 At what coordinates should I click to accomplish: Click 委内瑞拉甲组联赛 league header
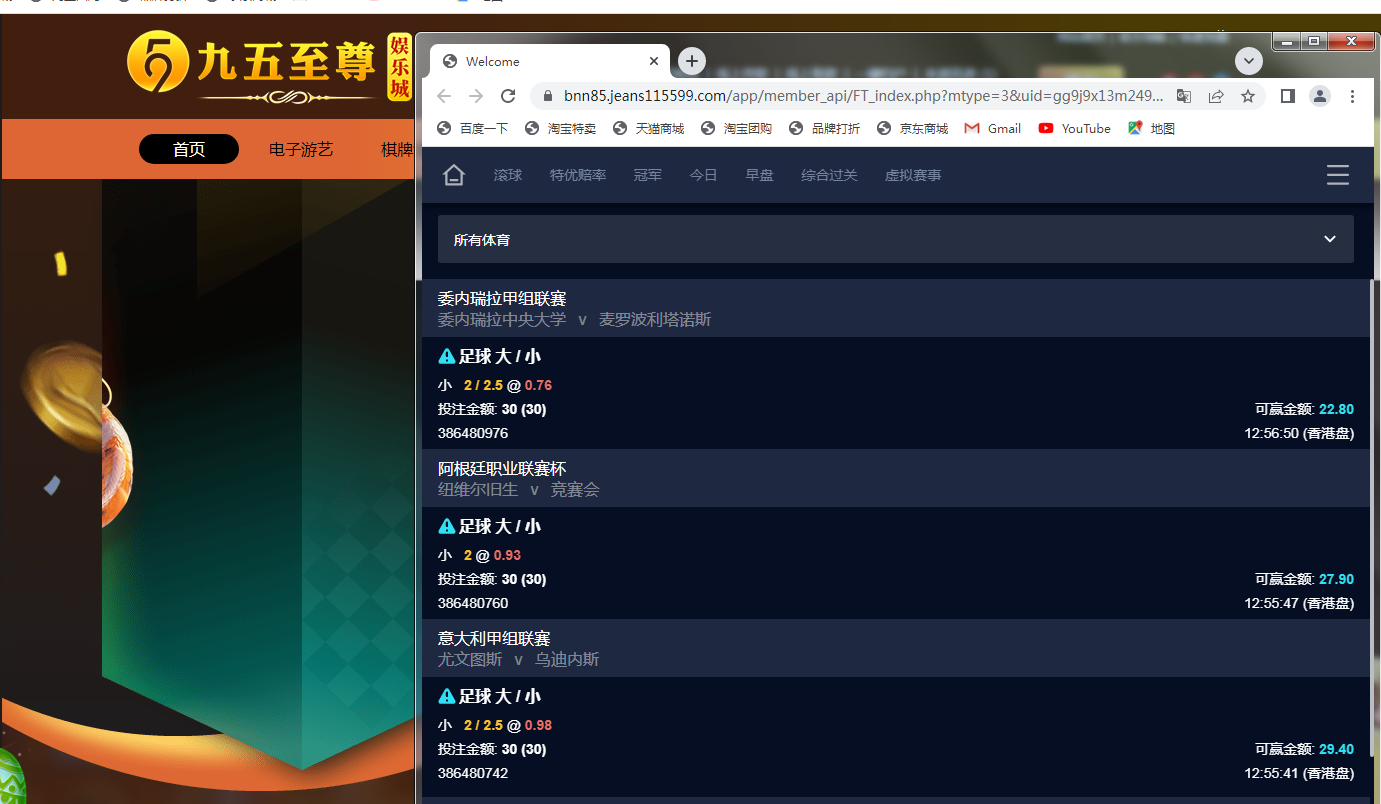point(502,298)
